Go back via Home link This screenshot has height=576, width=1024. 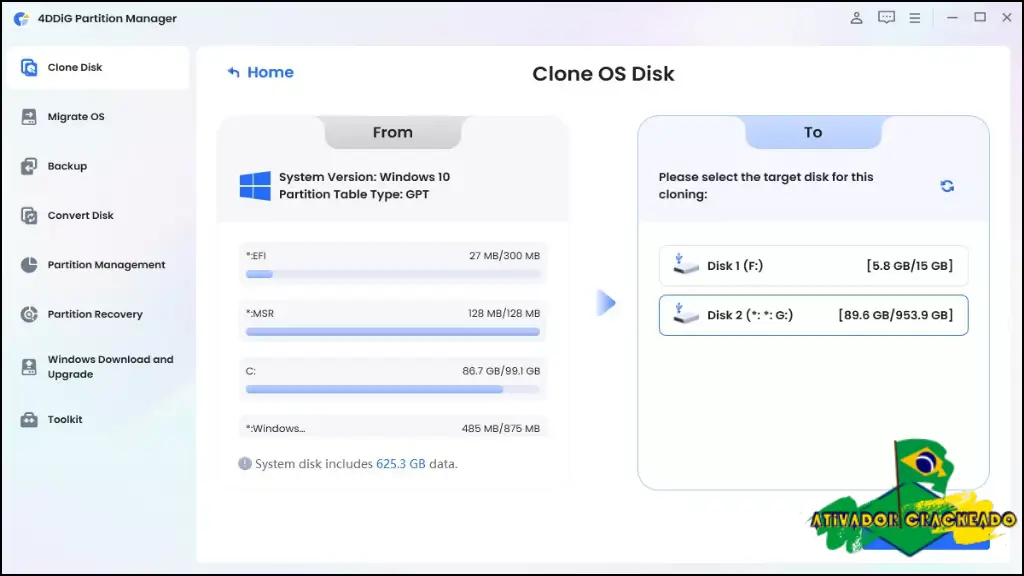261,72
